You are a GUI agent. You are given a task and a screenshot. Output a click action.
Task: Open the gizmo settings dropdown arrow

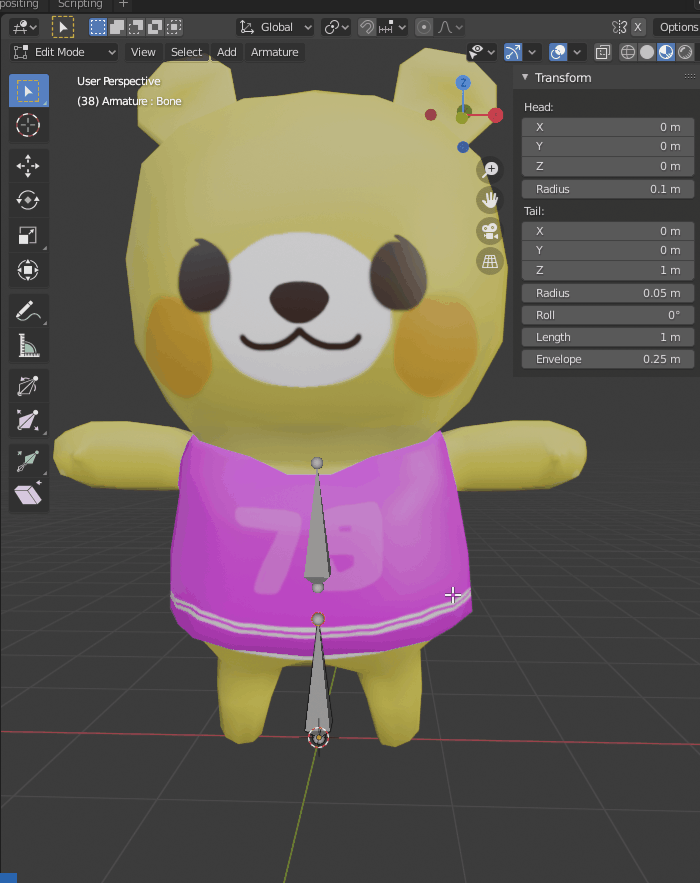pos(533,52)
